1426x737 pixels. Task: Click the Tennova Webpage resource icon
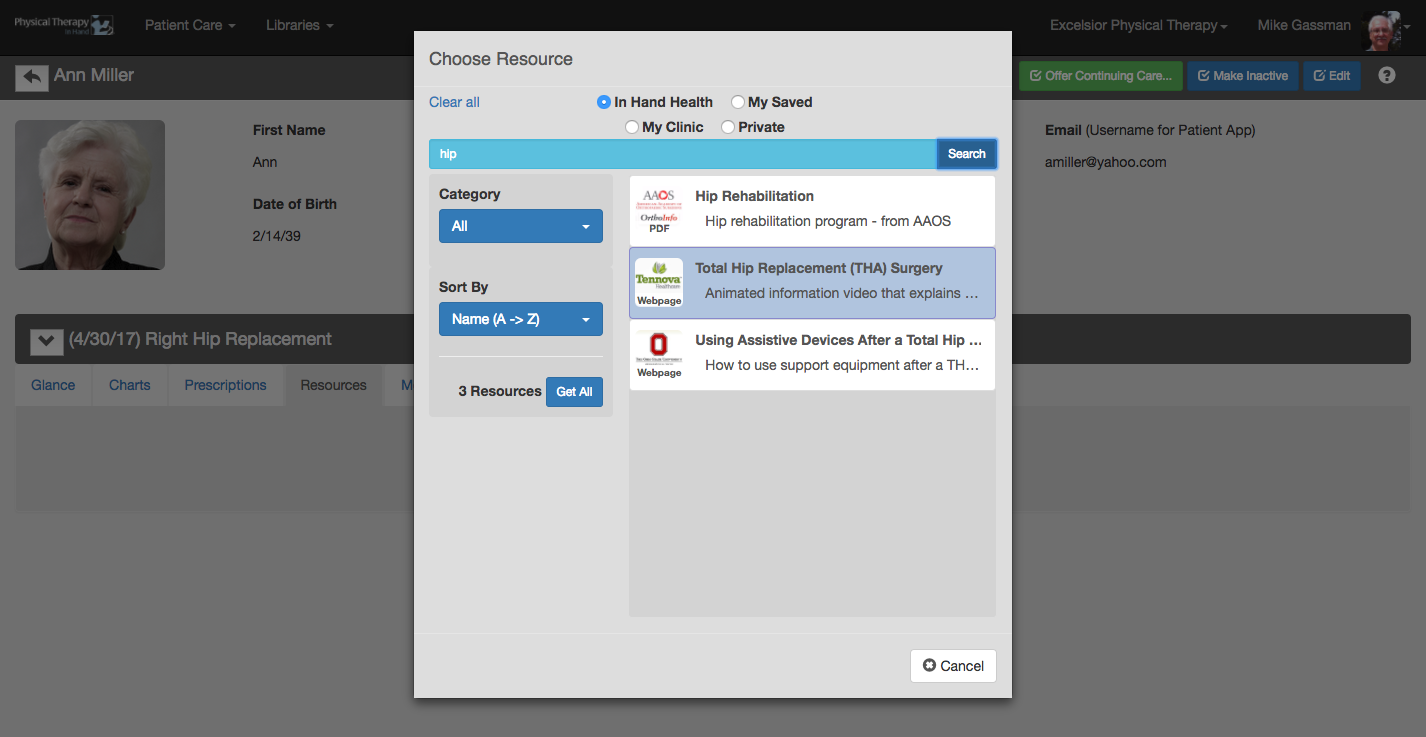click(x=659, y=283)
